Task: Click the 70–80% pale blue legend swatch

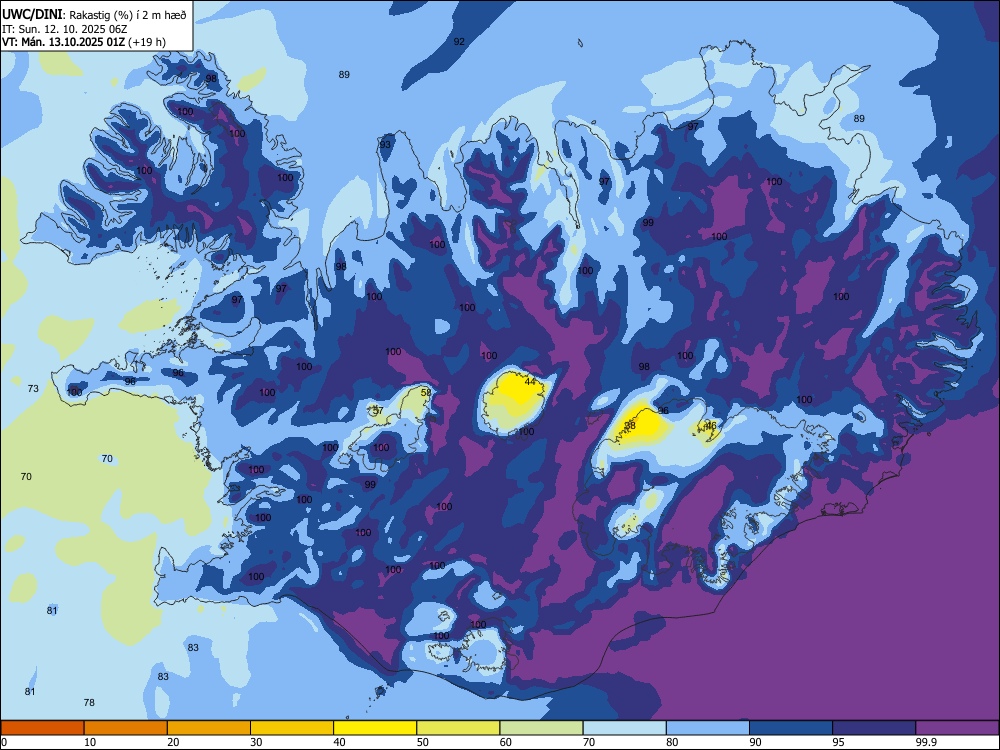Action: coord(624,728)
